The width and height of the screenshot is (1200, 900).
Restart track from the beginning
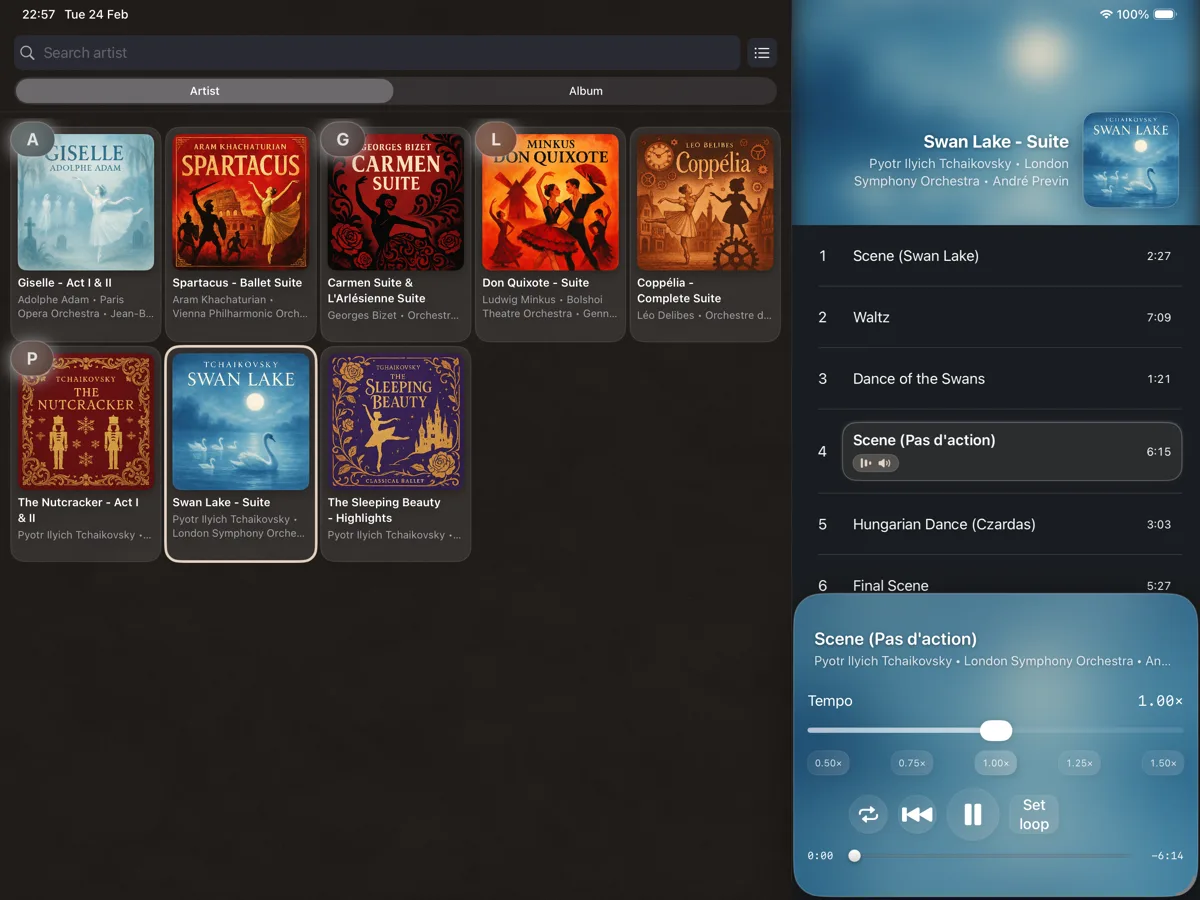click(918, 814)
